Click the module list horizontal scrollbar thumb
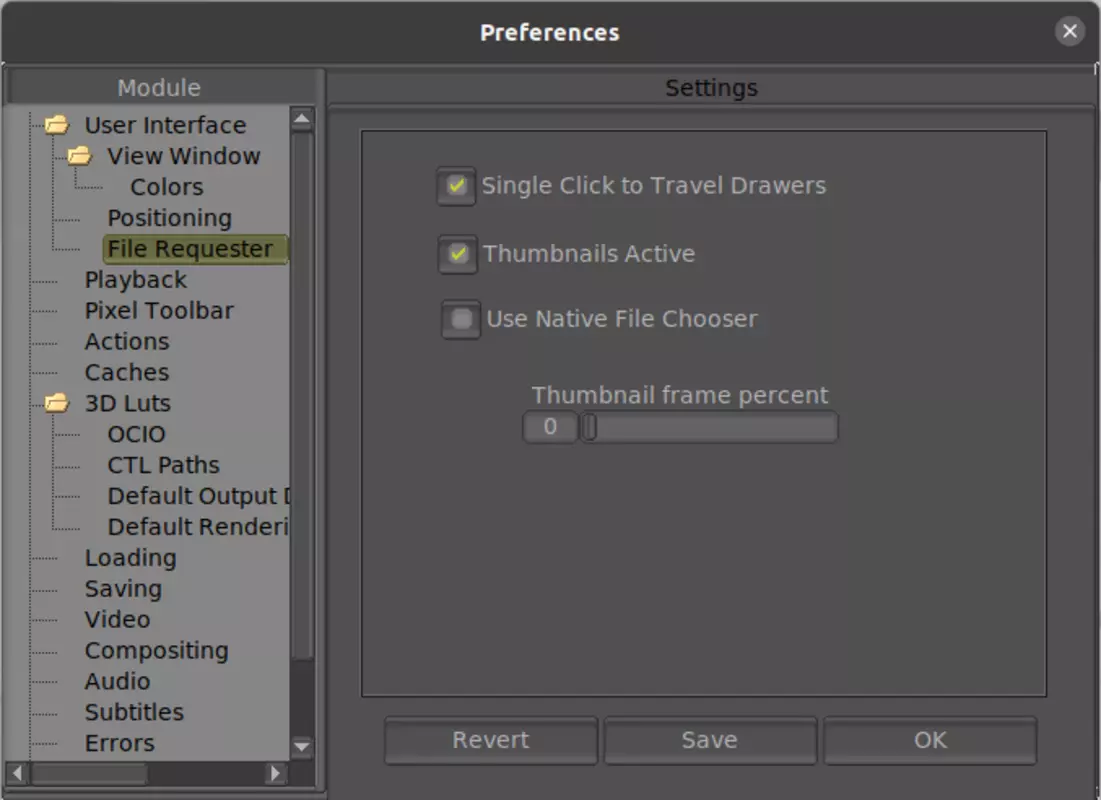The width and height of the screenshot is (1101, 800). 89,773
